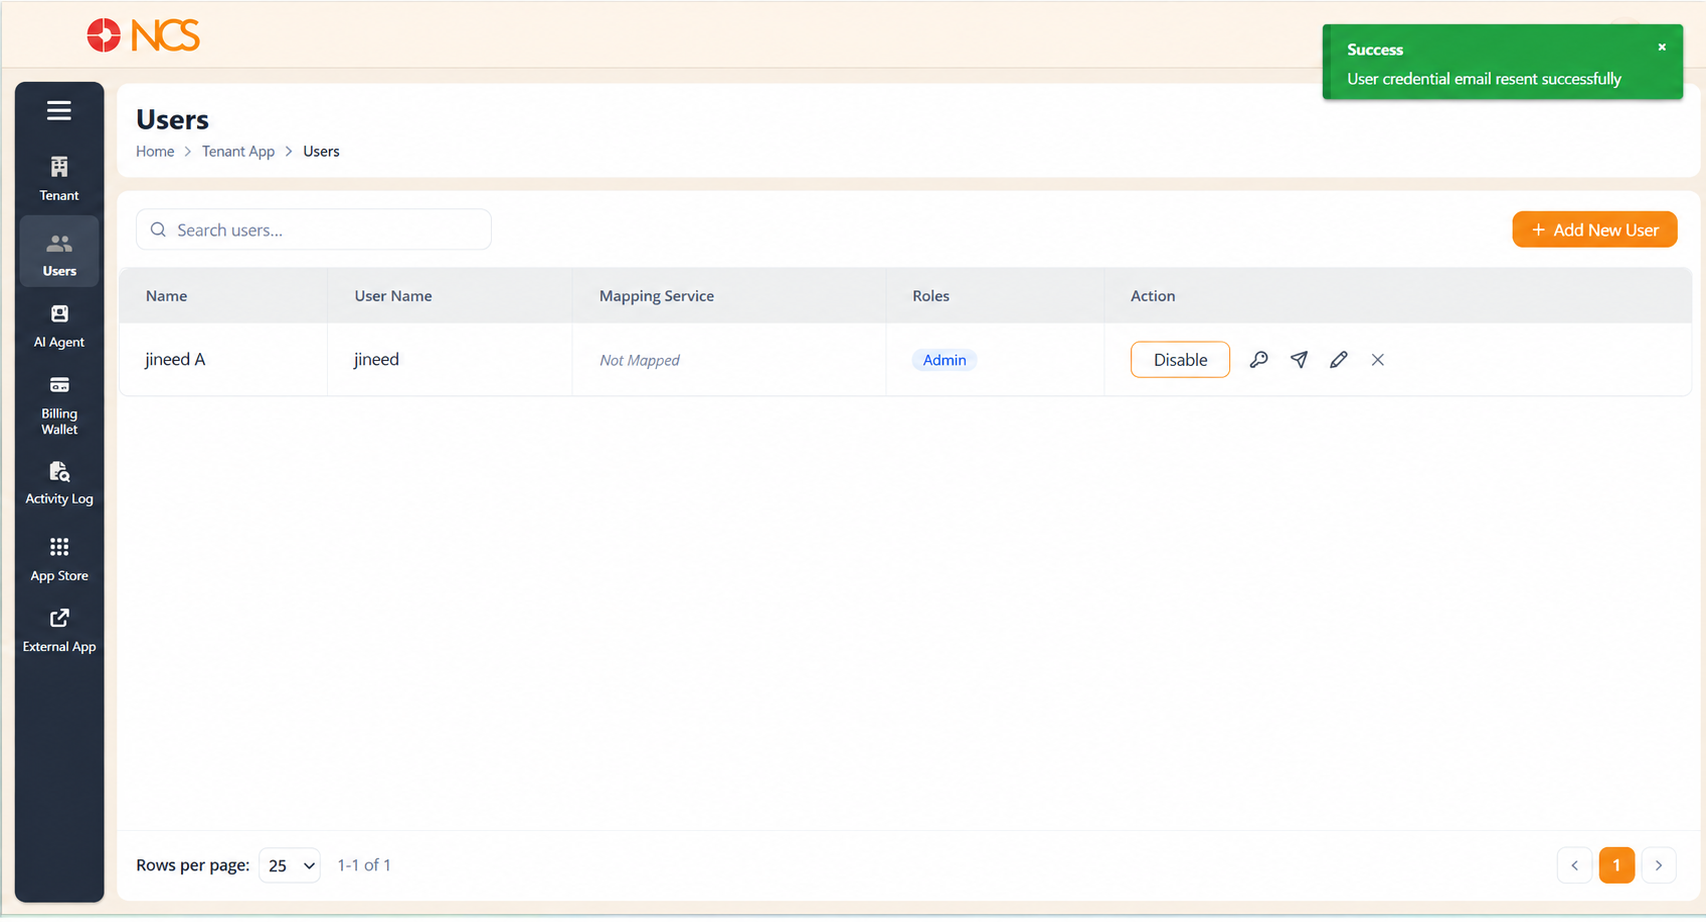1706x922 pixels.
Task: Open AI Agent from the sidebar
Action: [59, 326]
